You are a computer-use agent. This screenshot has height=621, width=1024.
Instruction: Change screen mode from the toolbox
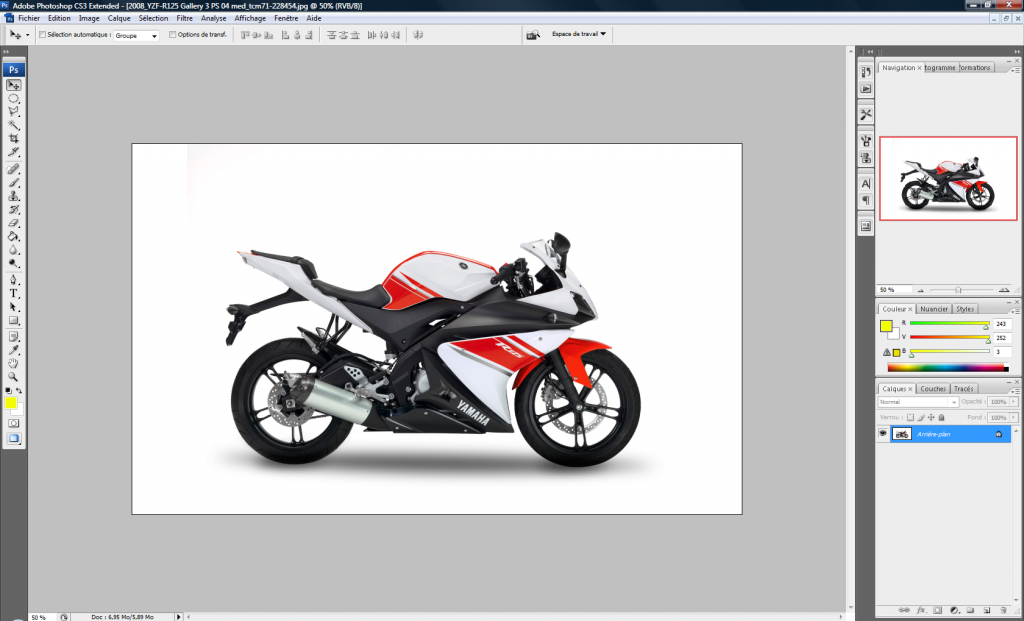click(x=13, y=438)
